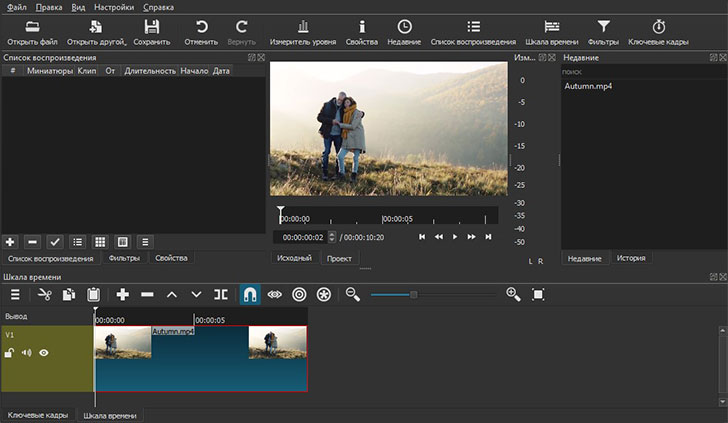Mute track V1 with speaker icon
The width and height of the screenshot is (728, 423).
pyautogui.click(x=27, y=352)
